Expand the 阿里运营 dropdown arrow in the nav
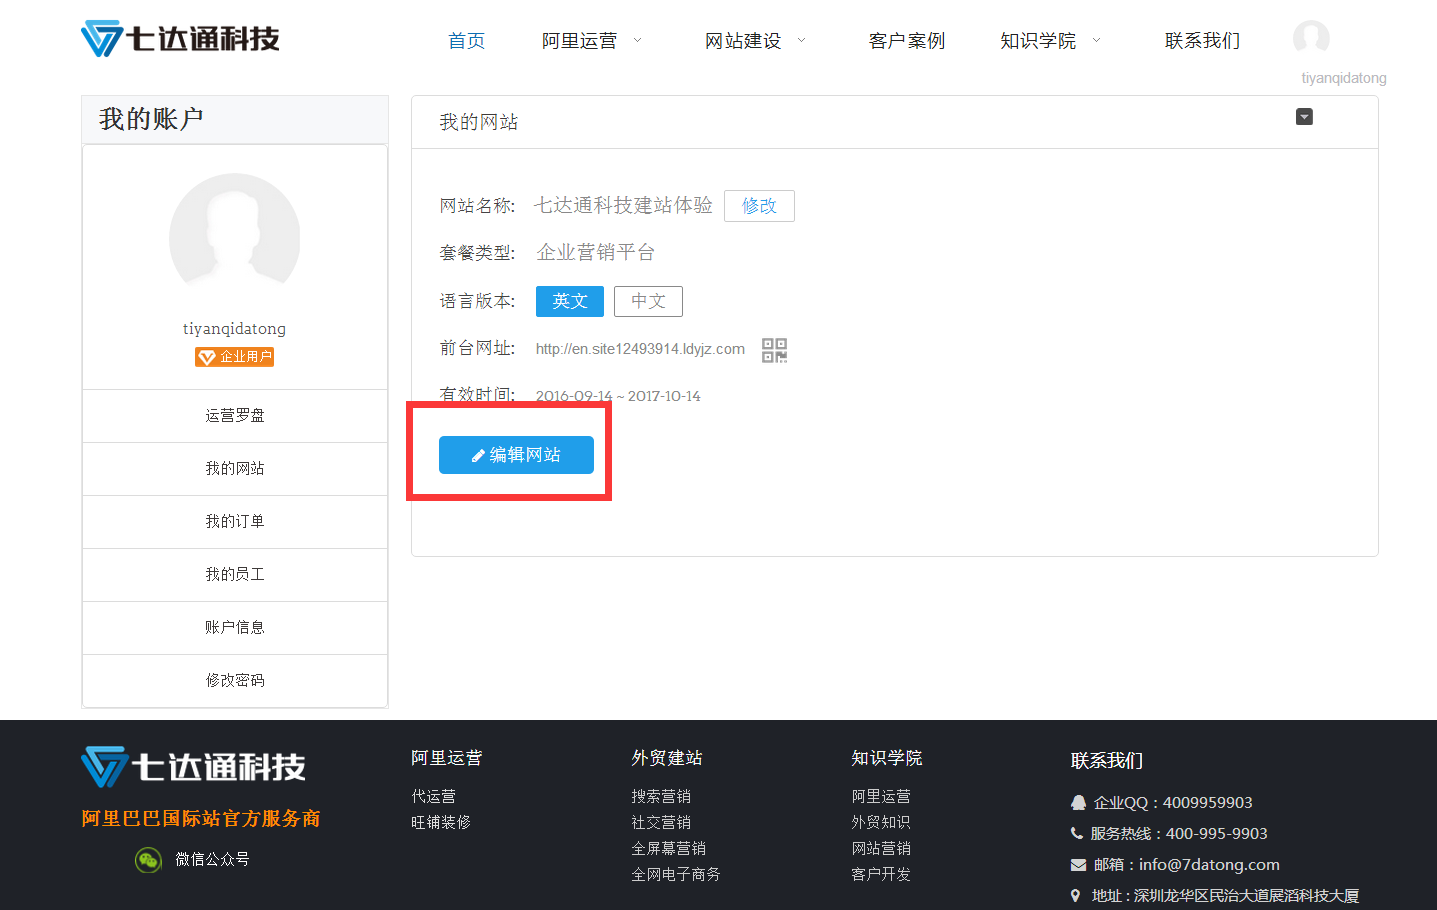 tap(638, 41)
